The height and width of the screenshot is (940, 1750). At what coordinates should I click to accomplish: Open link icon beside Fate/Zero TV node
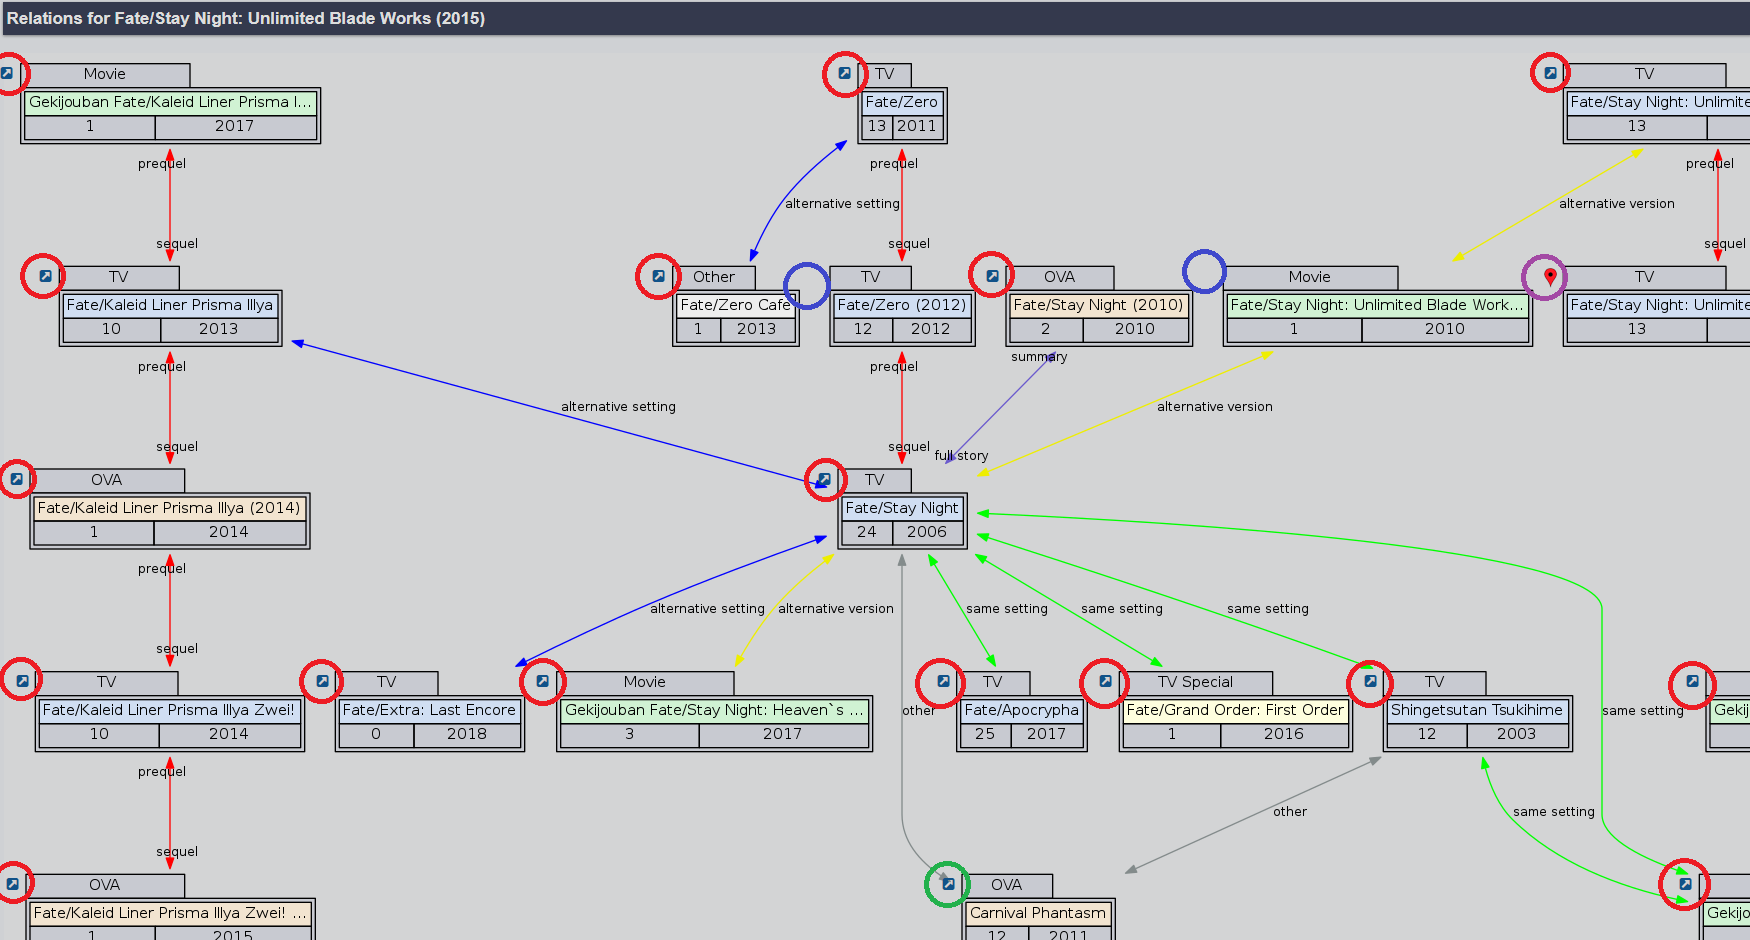point(844,74)
